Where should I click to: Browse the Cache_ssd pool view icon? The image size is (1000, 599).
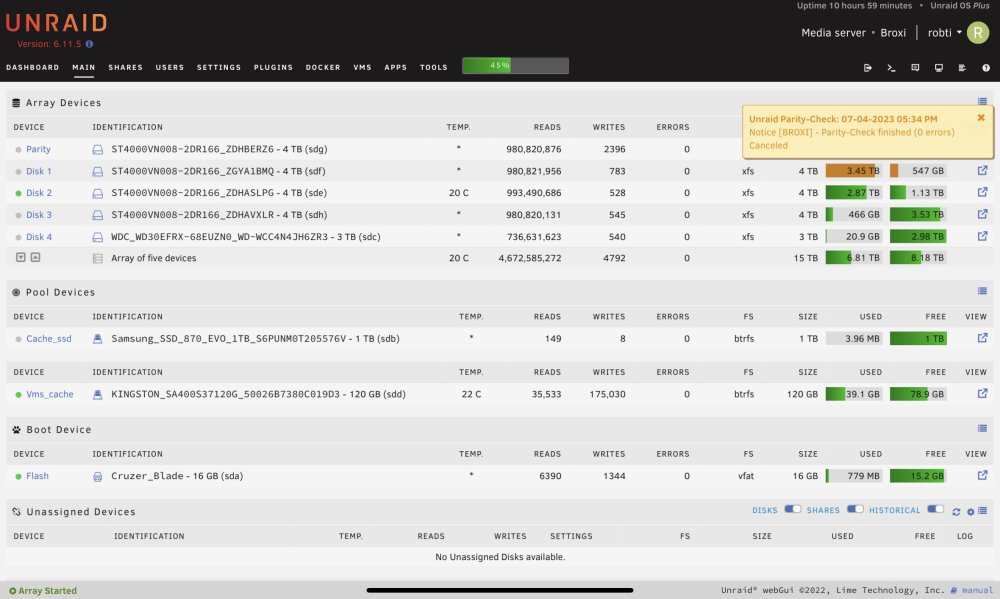pos(982,338)
